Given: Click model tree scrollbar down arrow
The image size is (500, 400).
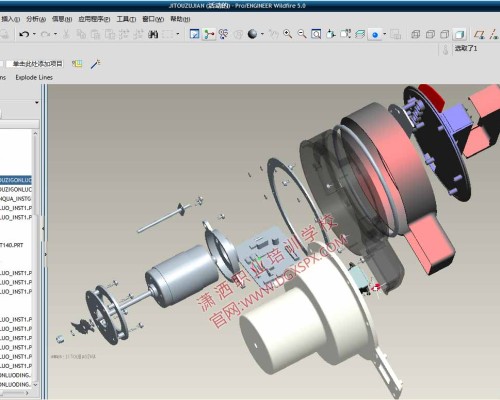Looking at the screenshot, I should coord(35,385).
